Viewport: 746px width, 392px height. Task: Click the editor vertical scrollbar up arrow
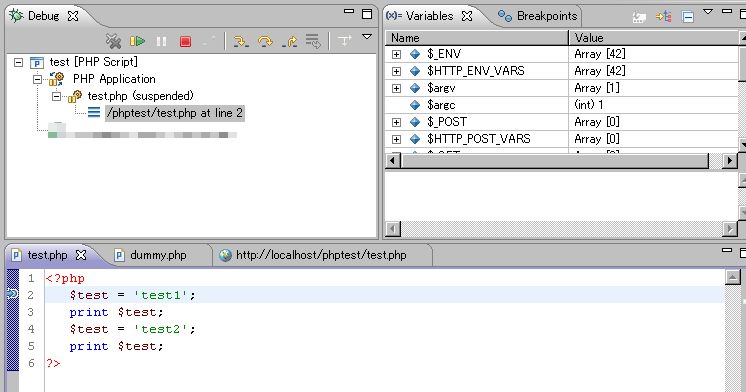pos(733,277)
